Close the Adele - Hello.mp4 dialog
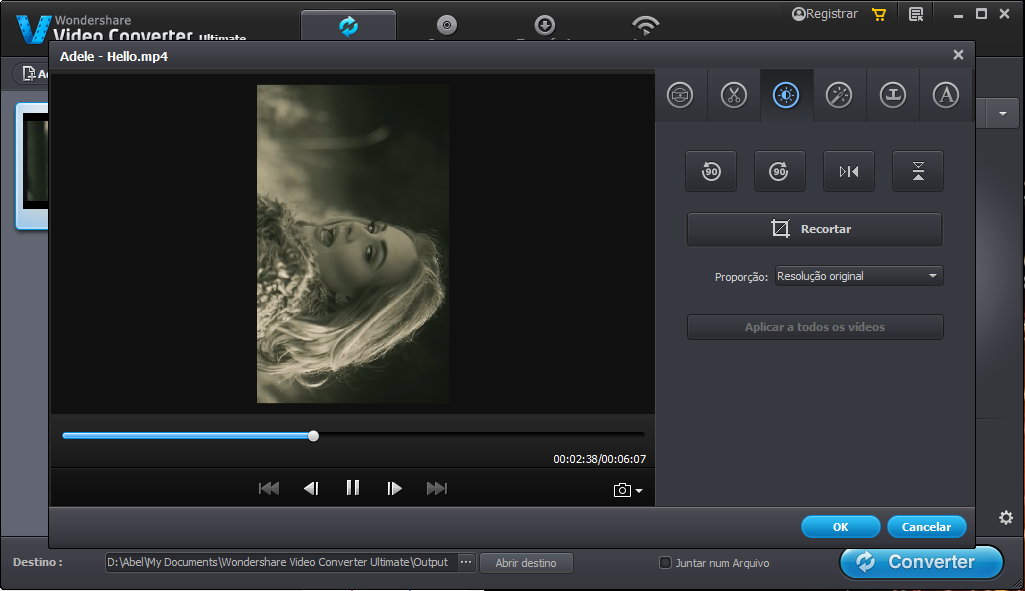 point(958,55)
